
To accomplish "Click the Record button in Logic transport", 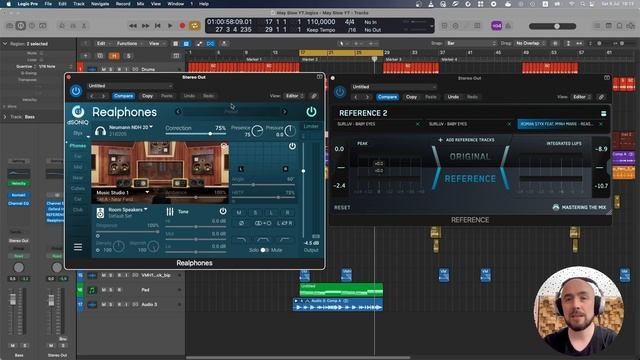I will pos(182,26).
